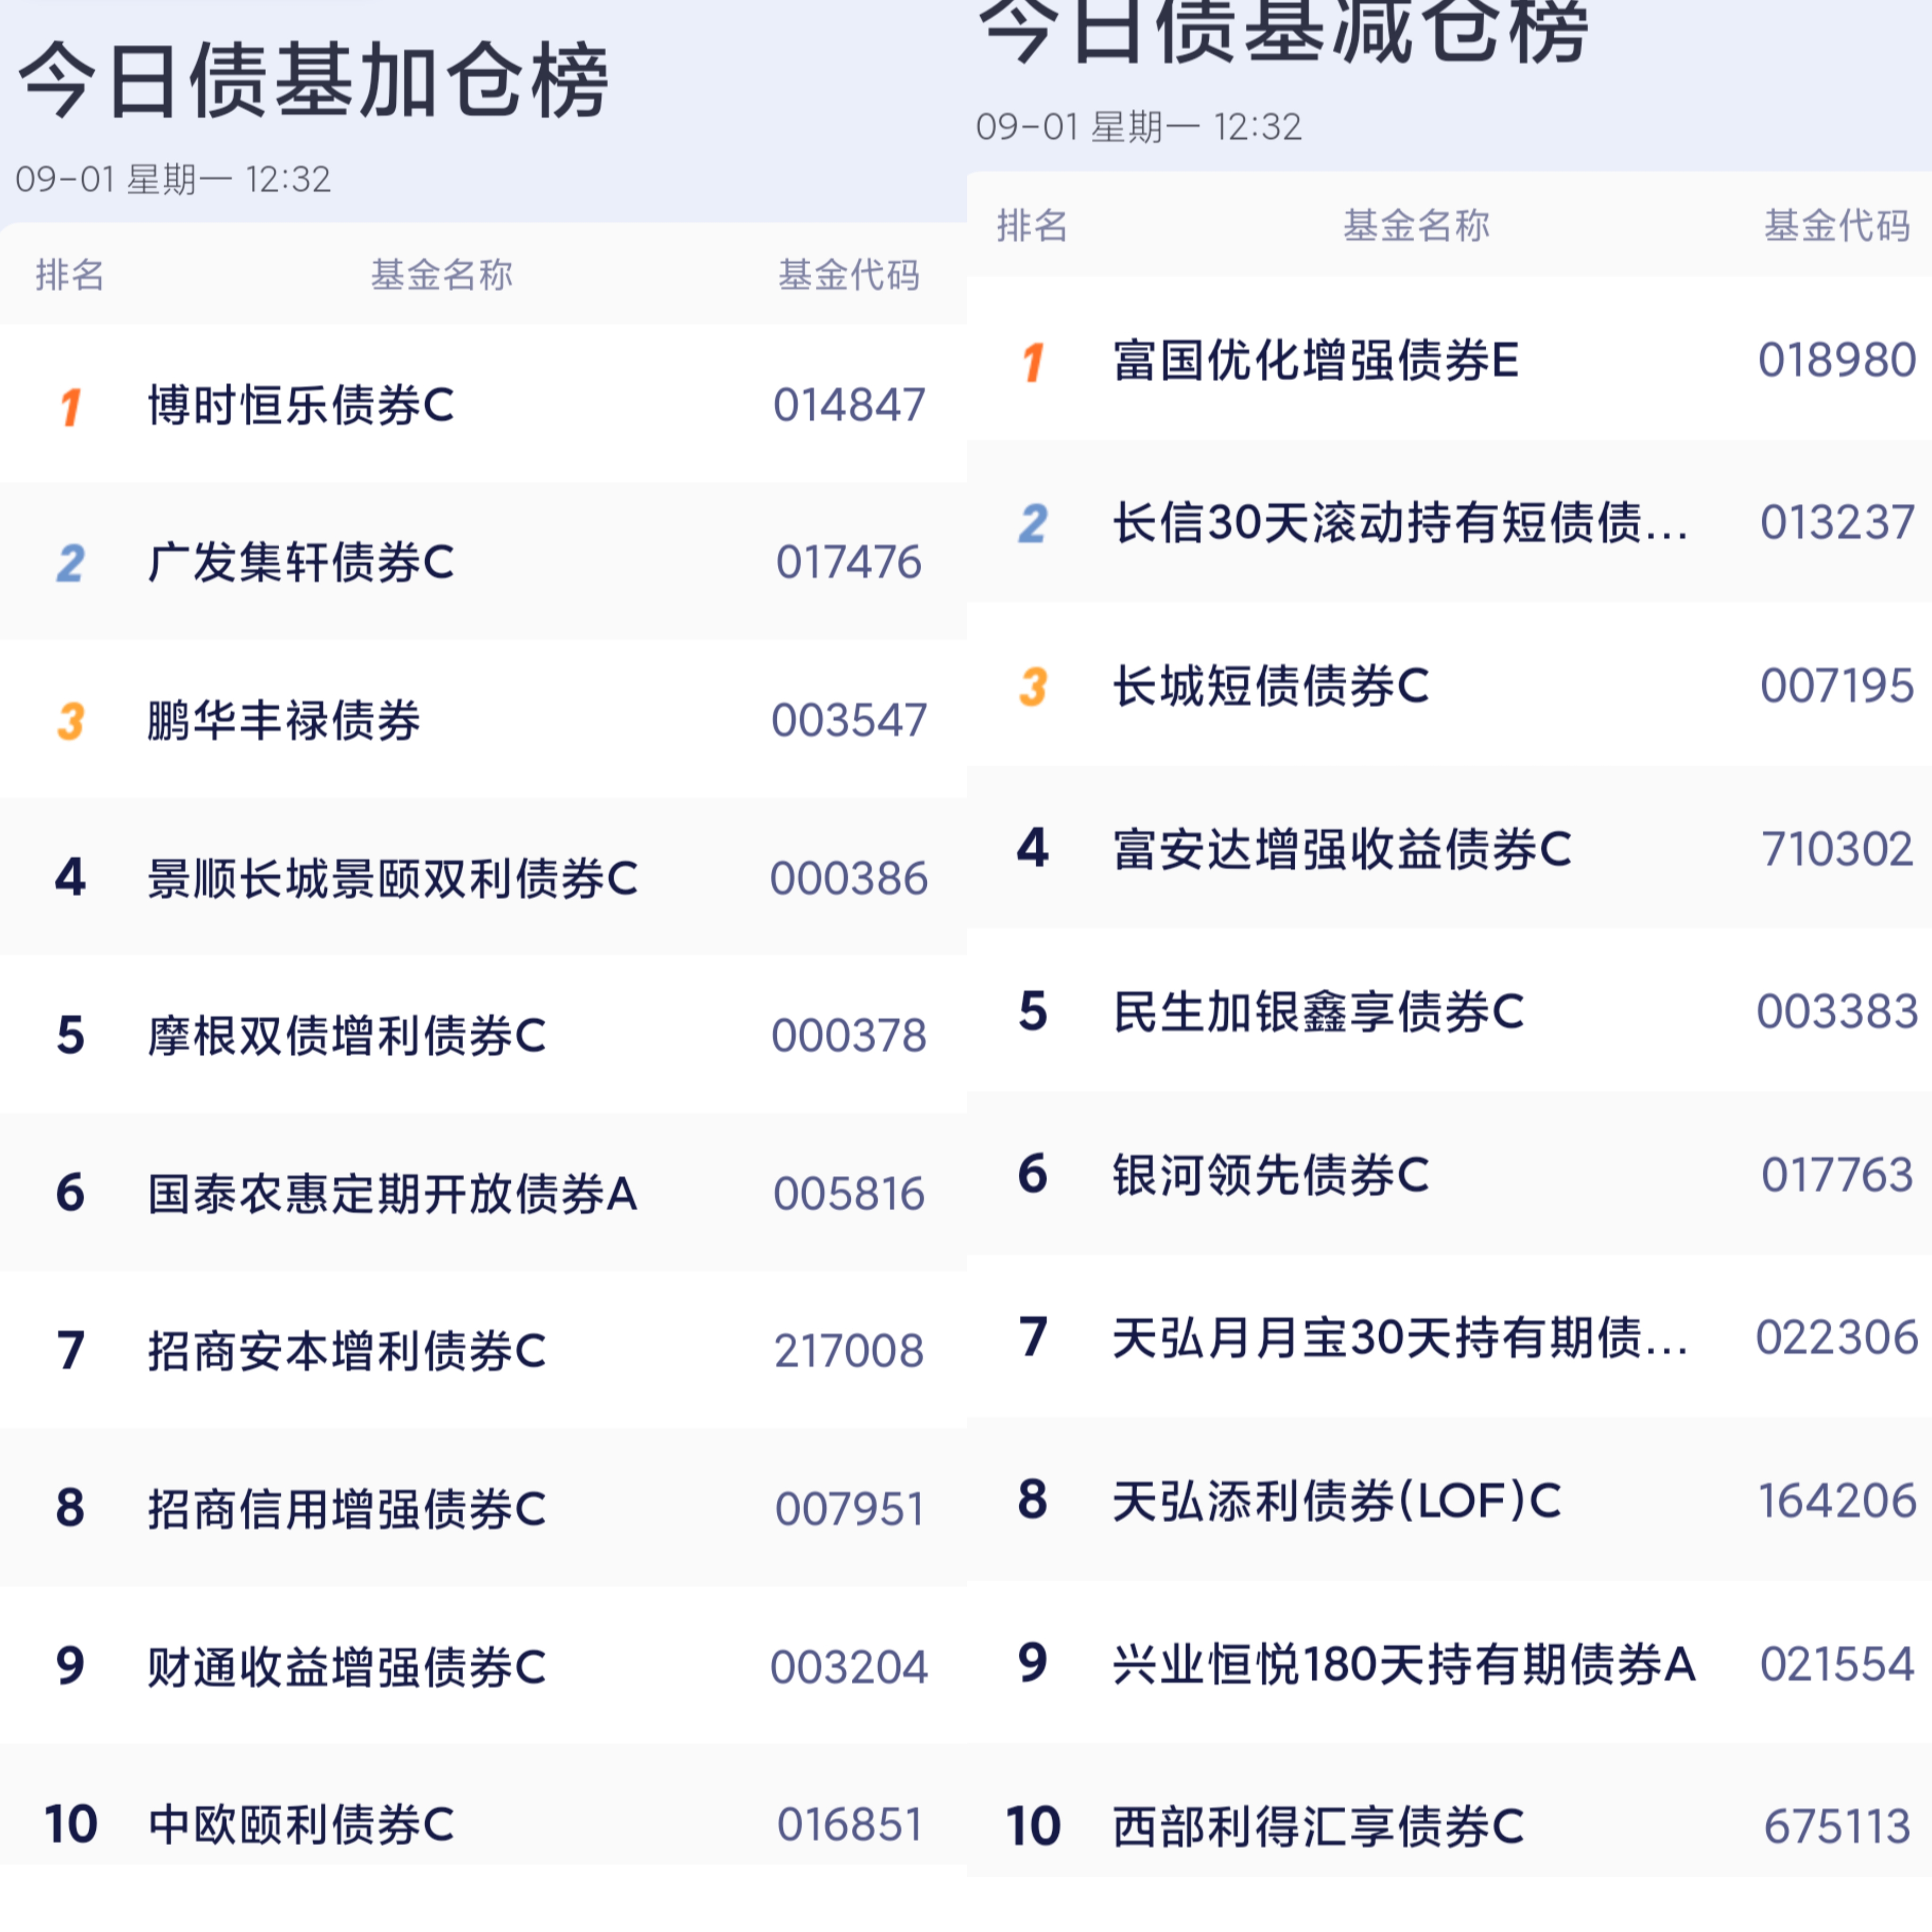Screen dimensions: 1932x1932
Task: Select fund code 003204
Action: (849, 1667)
